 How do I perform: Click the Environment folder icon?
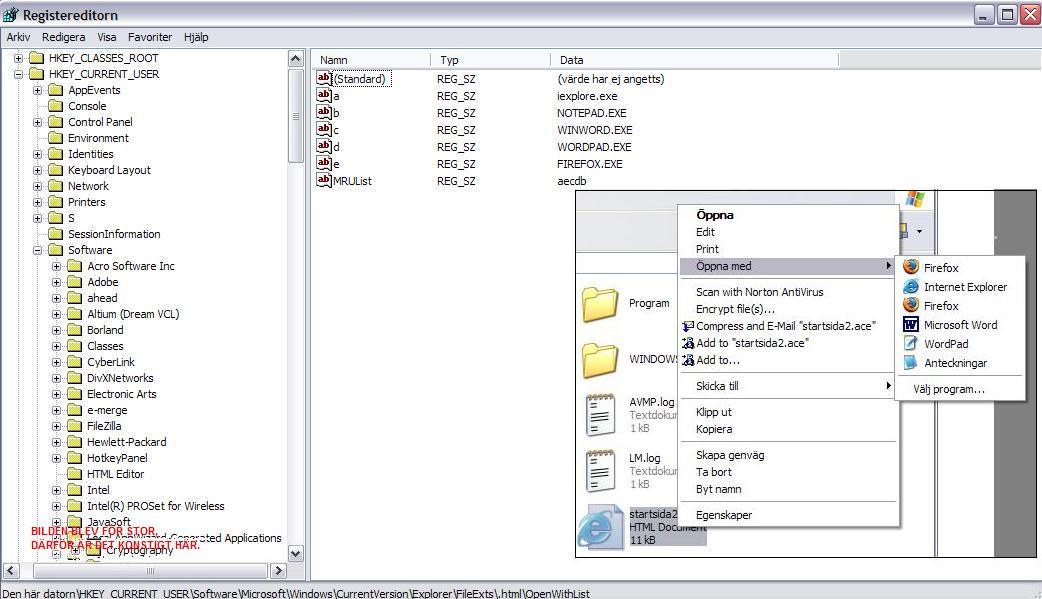[56, 138]
